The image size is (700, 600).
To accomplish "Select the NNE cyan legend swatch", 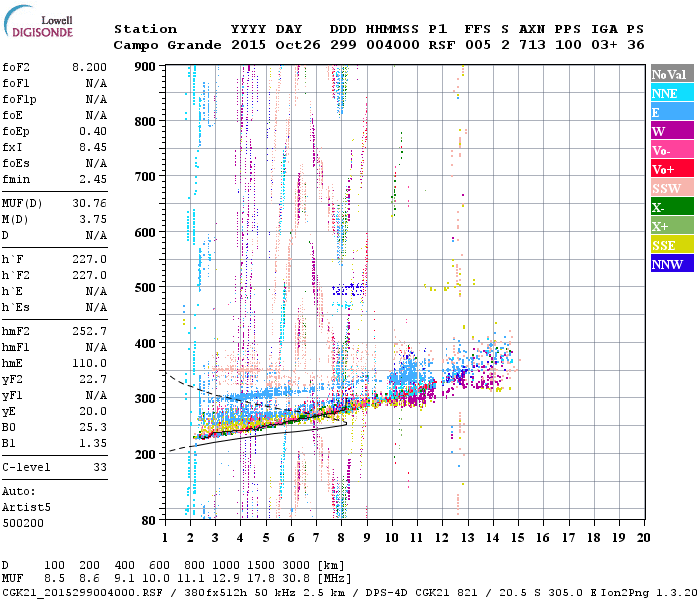I will coord(672,93).
